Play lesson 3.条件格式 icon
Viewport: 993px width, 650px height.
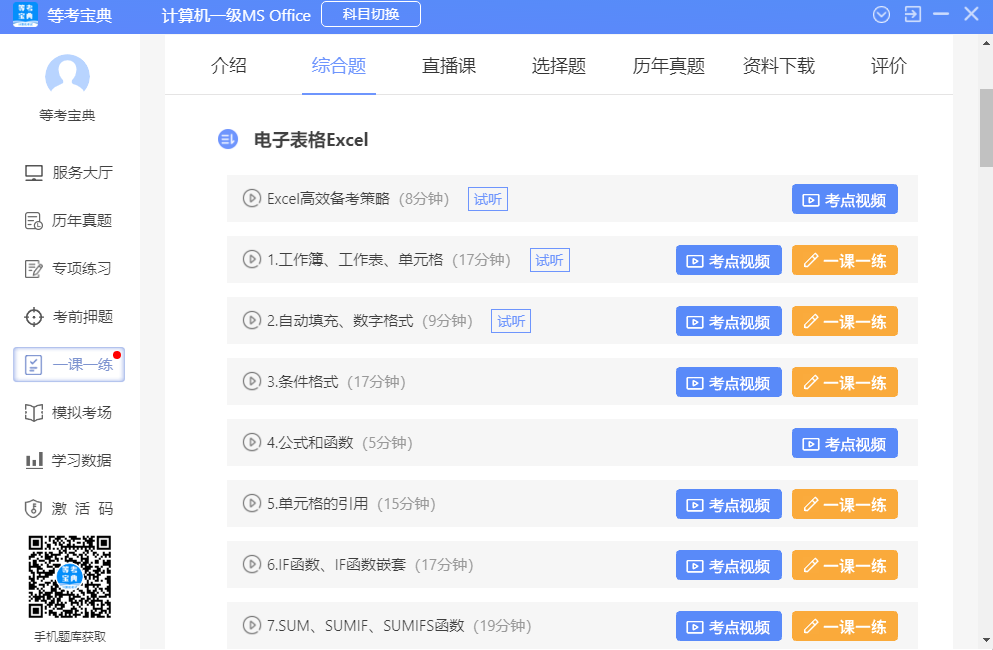coord(251,381)
